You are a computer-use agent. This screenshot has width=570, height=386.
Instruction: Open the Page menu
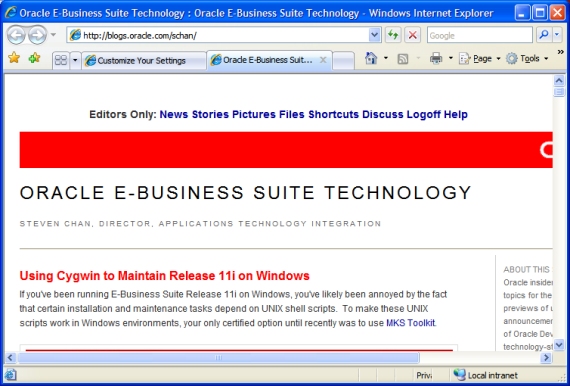click(x=479, y=59)
